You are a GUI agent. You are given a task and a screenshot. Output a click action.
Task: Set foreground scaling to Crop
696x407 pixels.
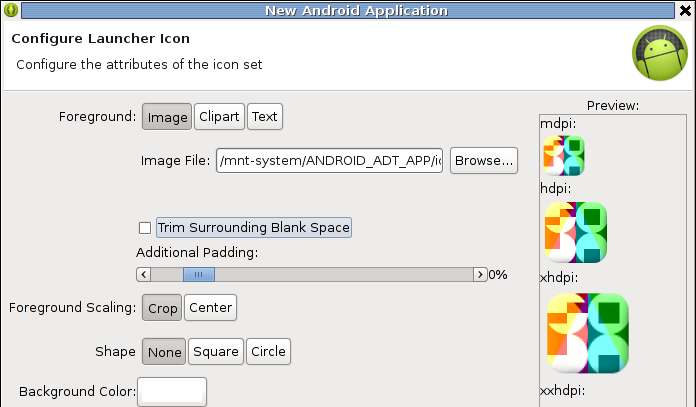[x=162, y=308]
